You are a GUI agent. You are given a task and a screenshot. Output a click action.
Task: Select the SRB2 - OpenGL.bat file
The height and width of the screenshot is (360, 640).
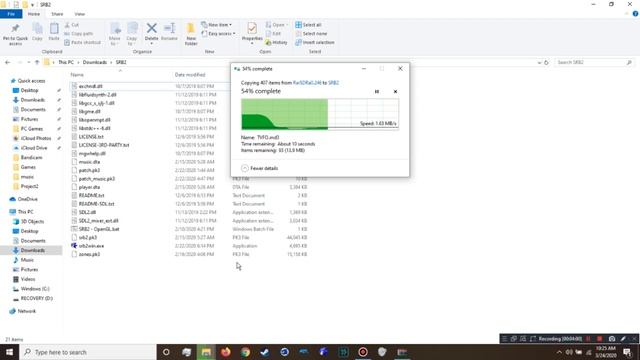pos(99,229)
